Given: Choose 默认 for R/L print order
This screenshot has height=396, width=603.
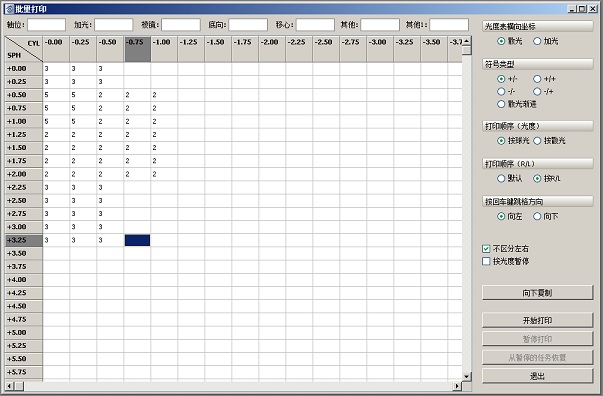Looking at the screenshot, I should coord(510,178).
